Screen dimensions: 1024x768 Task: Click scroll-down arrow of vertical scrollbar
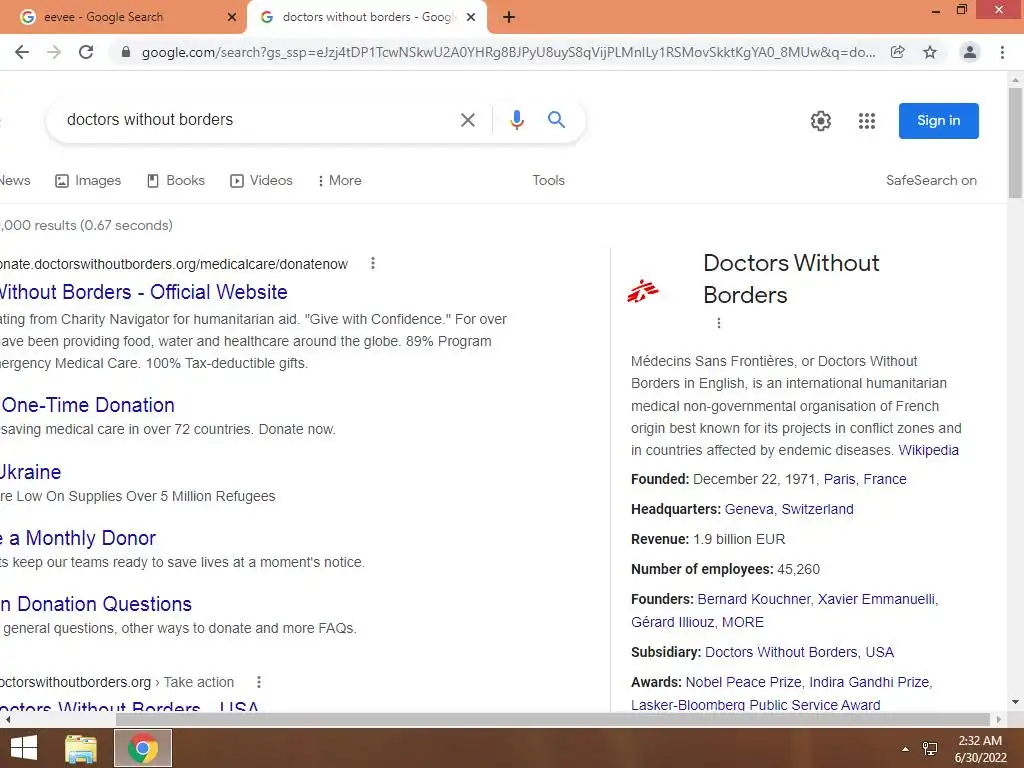tap(1015, 702)
